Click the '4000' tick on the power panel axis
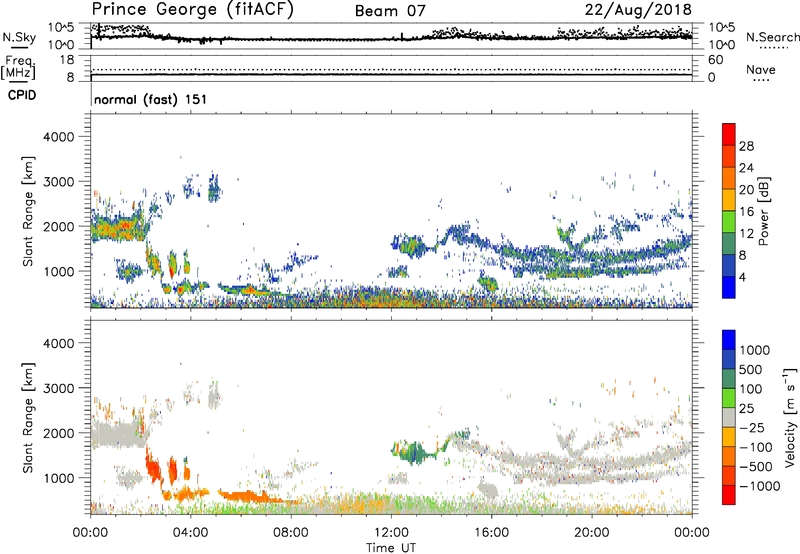 coord(58,137)
